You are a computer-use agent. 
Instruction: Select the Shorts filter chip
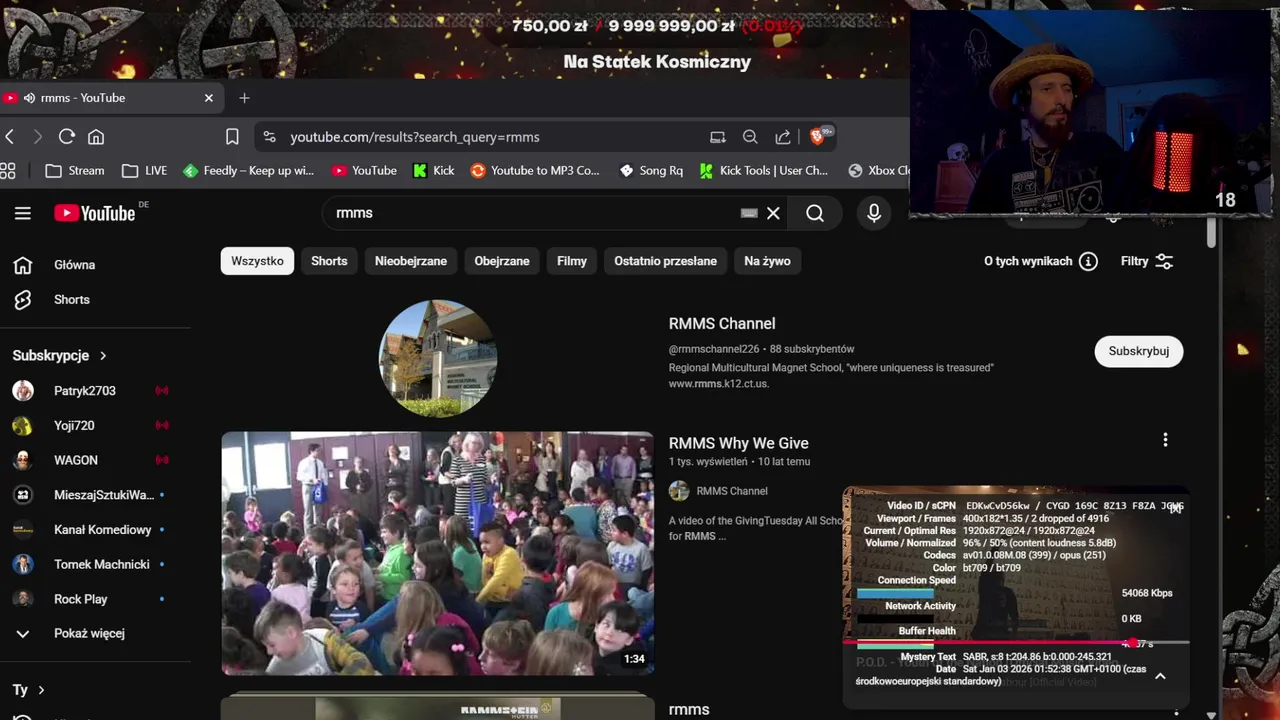click(x=329, y=261)
